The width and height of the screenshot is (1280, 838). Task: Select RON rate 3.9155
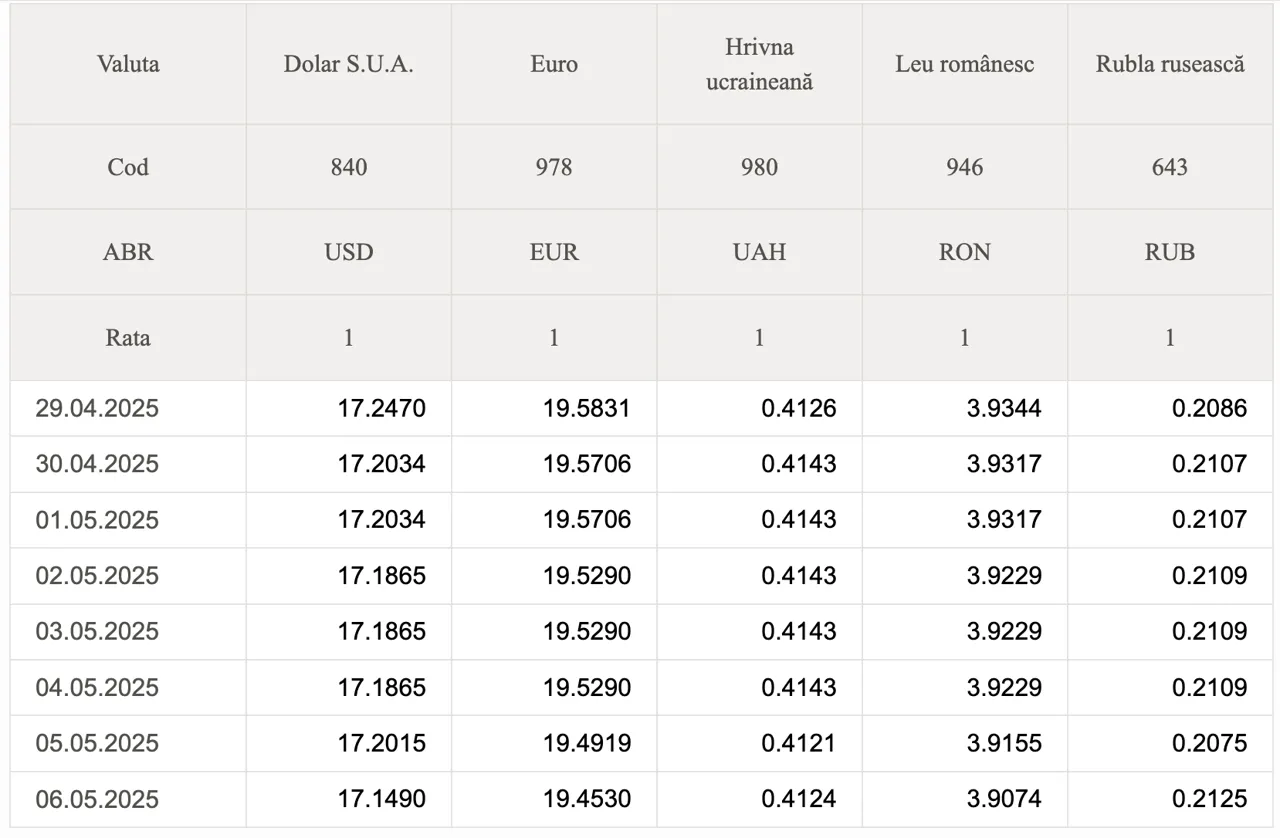1004,743
